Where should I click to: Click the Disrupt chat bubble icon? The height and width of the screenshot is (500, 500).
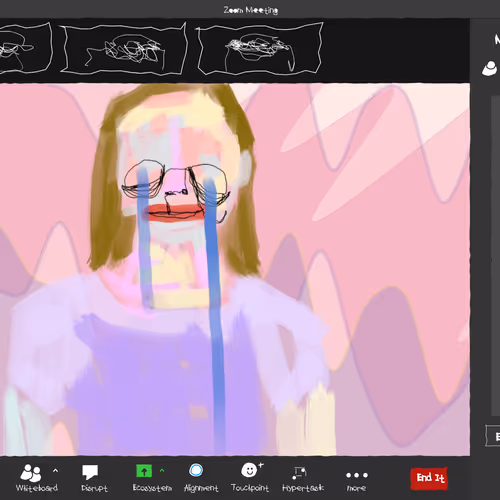tap(90, 472)
